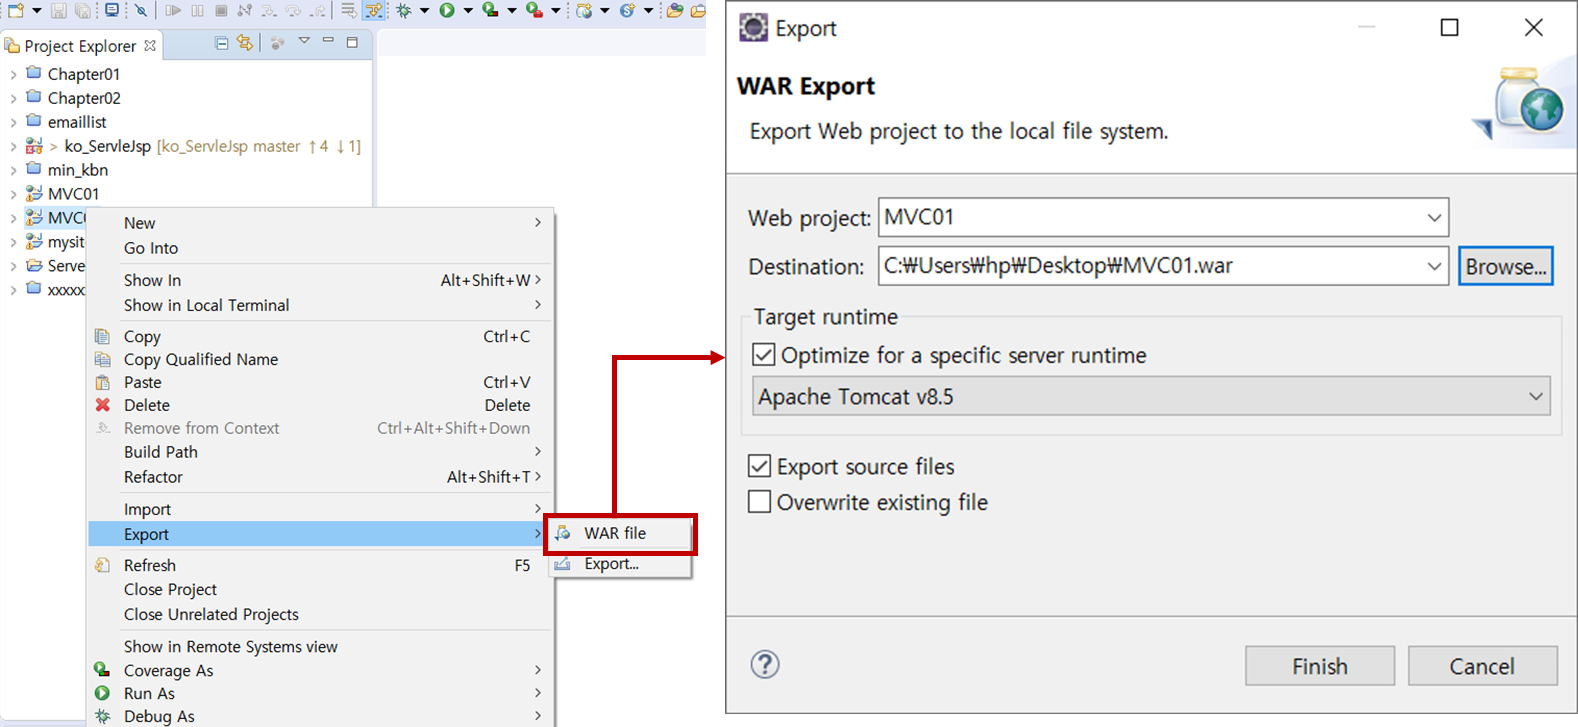This screenshot has width=1578, height=727.
Task: Click the Suspend (pause) debug icon
Action: [197, 10]
